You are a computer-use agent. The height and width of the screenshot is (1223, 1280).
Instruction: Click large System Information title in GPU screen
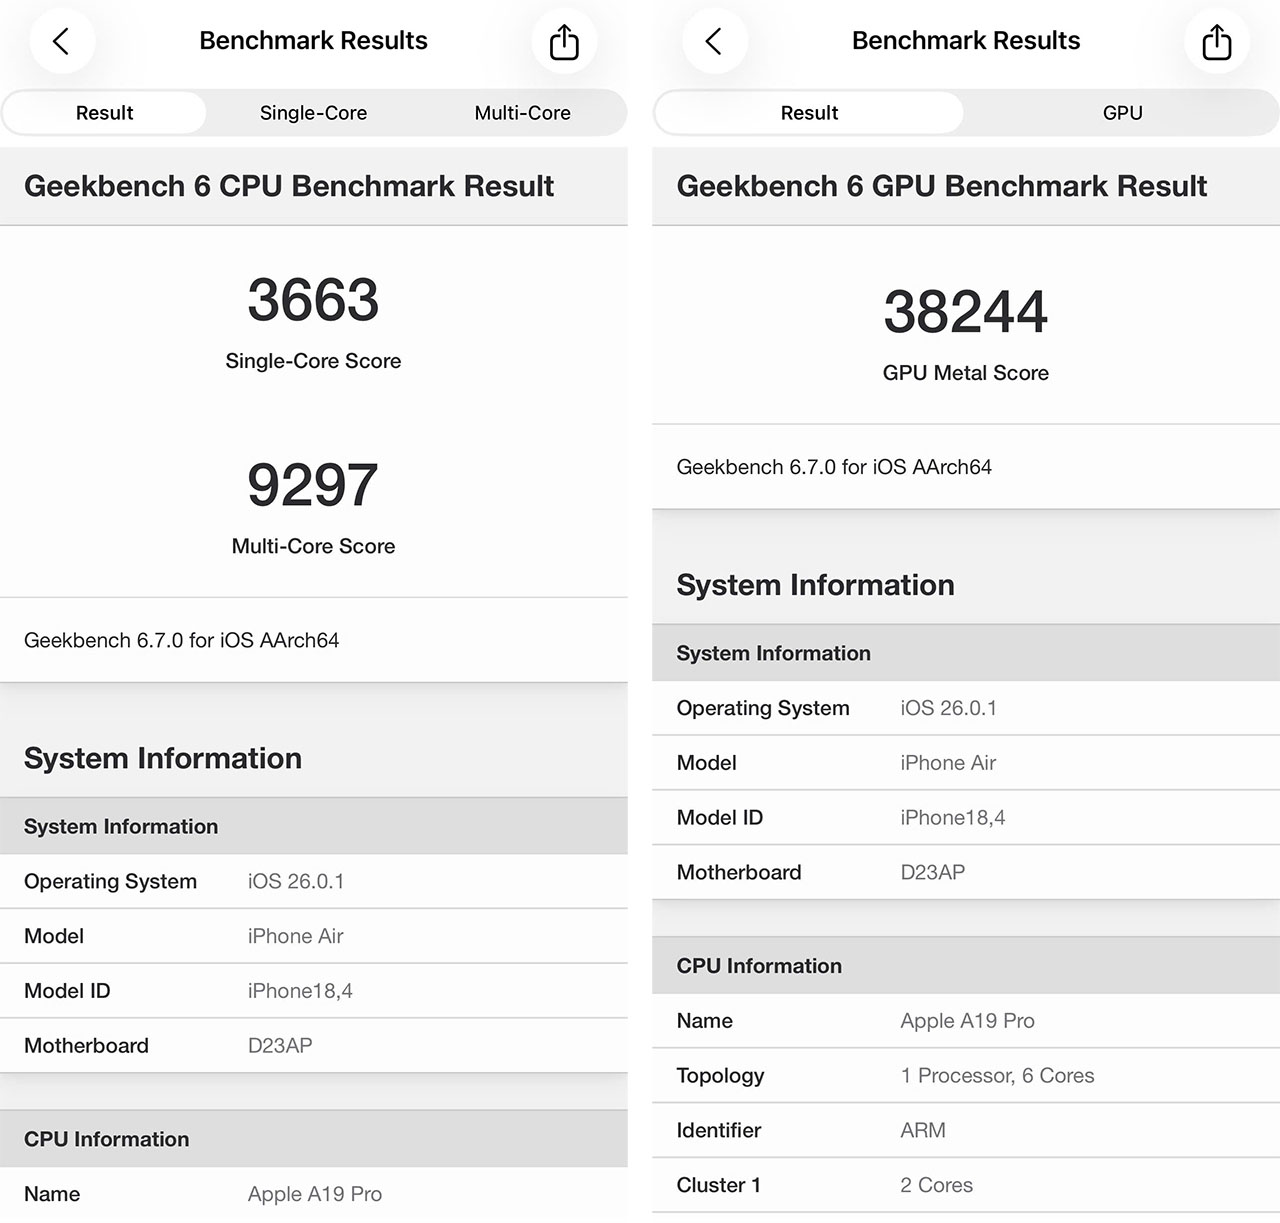(815, 585)
